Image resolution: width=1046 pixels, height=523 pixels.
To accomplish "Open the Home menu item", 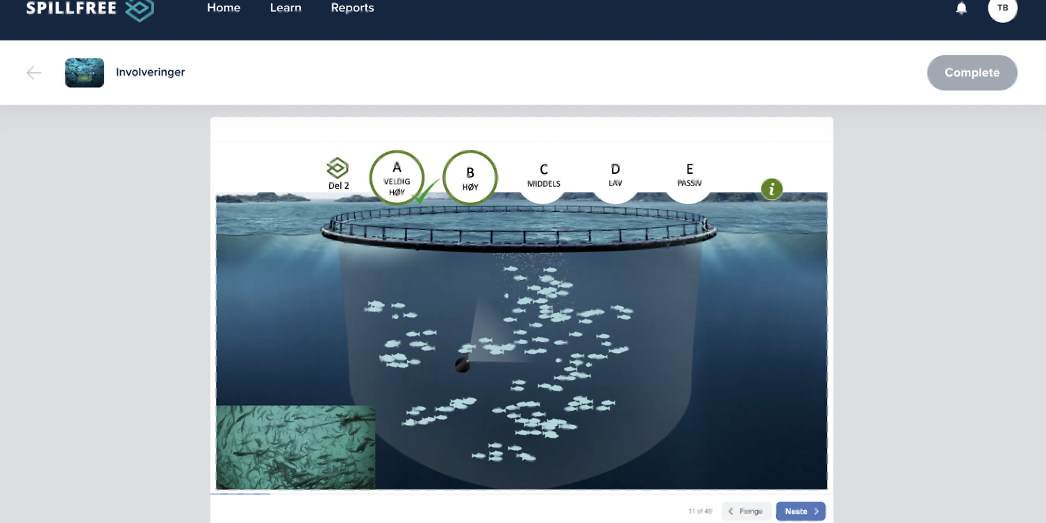I will tap(223, 8).
